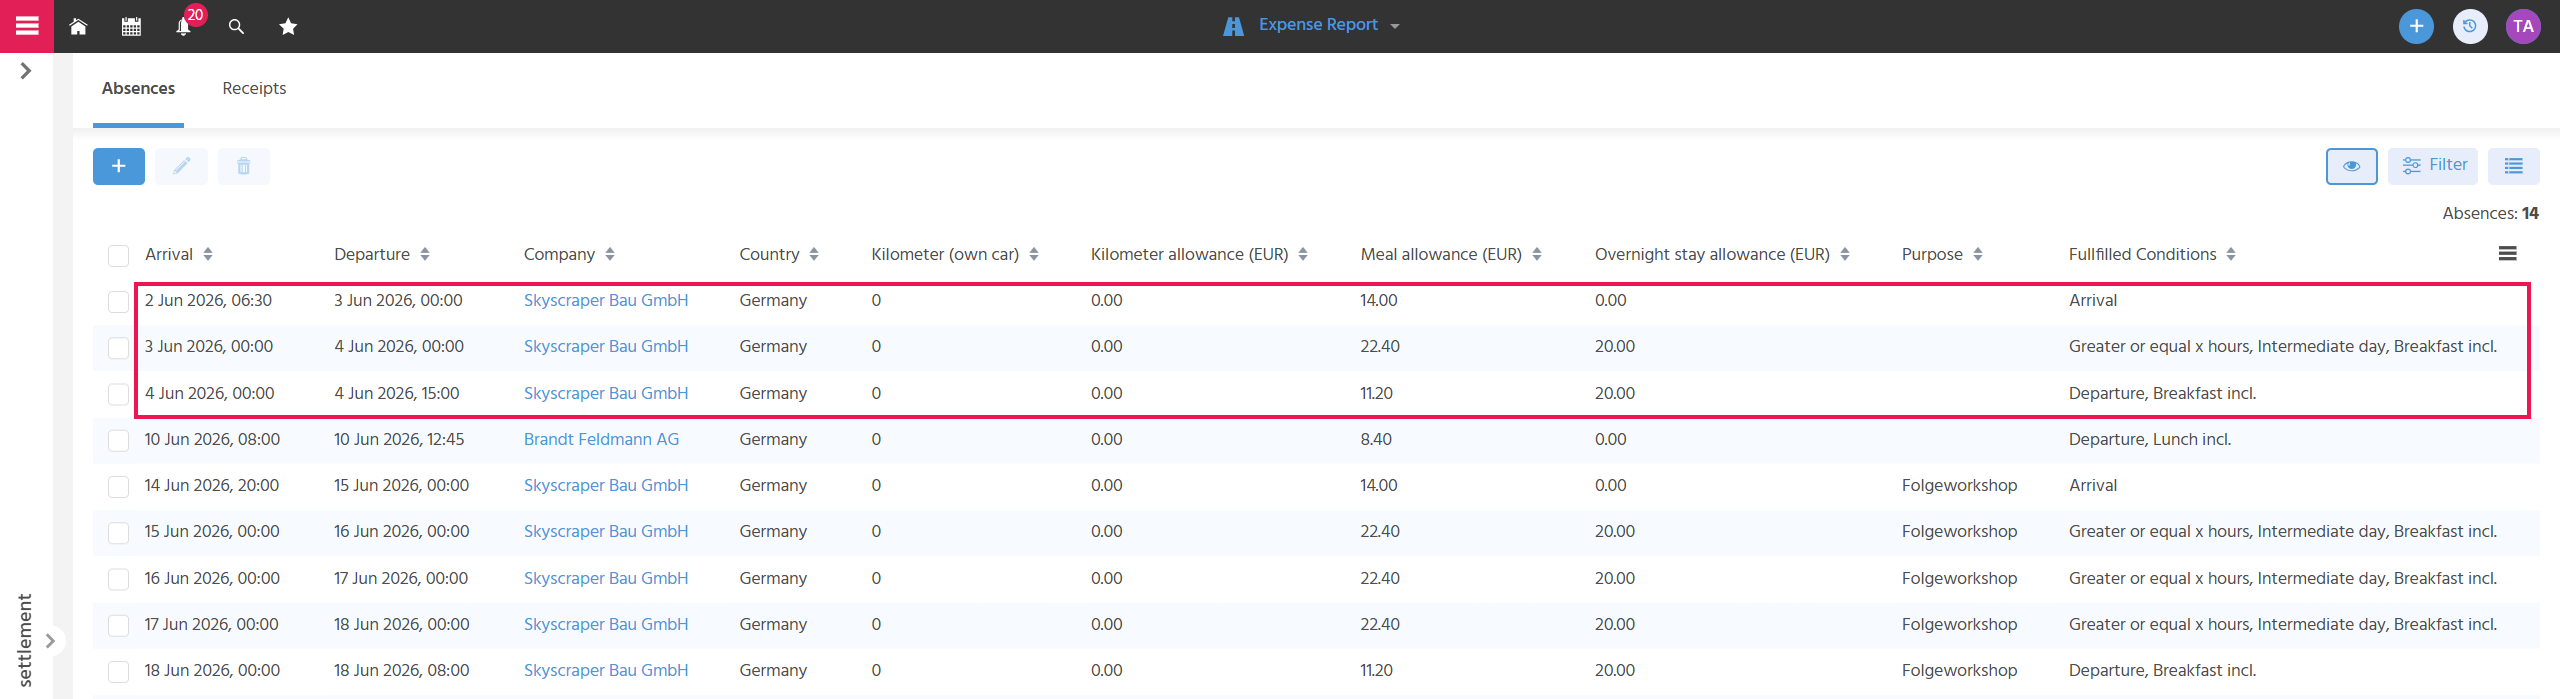Click the blue plus button in top bar
This screenshot has height=699, width=2560.
click(x=2416, y=26)
